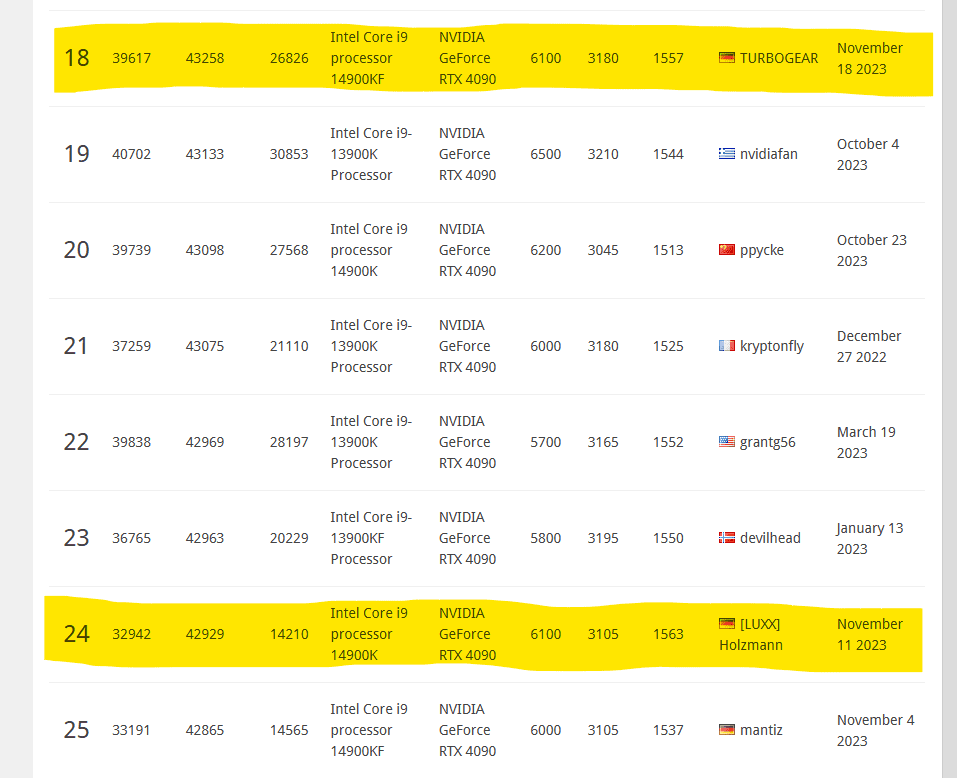The width and height of the screenshot is (957, 778).
Task: Click CPU score 26826
Action: [x=289, y=58]
